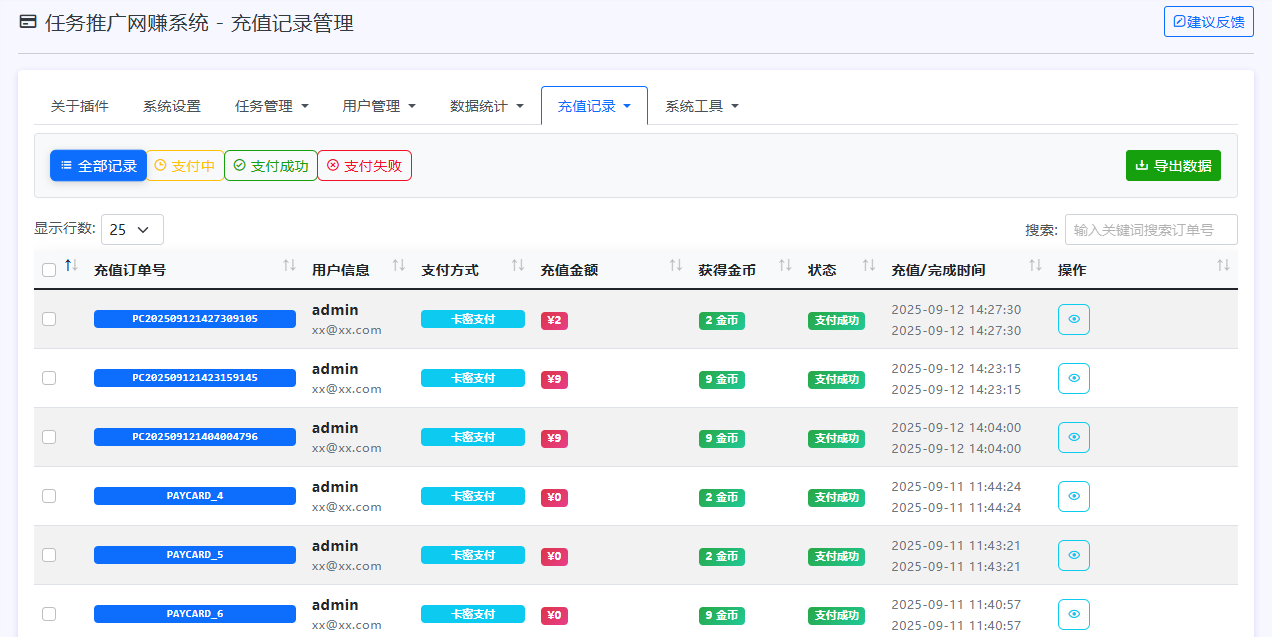Screen dimensions: 1272x637
Task: Filter records by 支付失败 status
Action: click(364, 165)
